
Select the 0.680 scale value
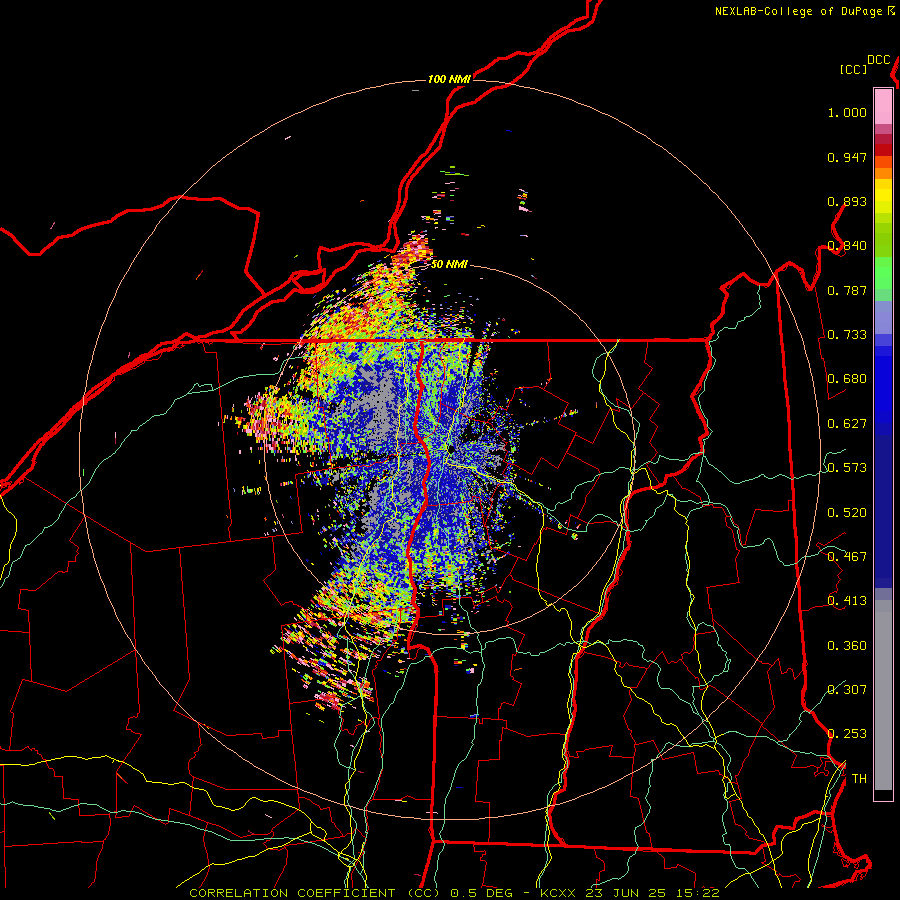pyautogui.click(x=847, y=379)
